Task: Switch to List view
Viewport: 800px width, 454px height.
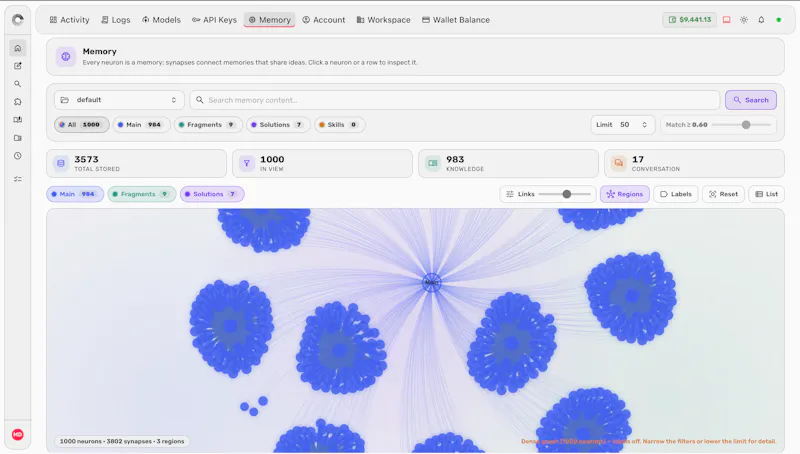Action: [x=766, y=194]
